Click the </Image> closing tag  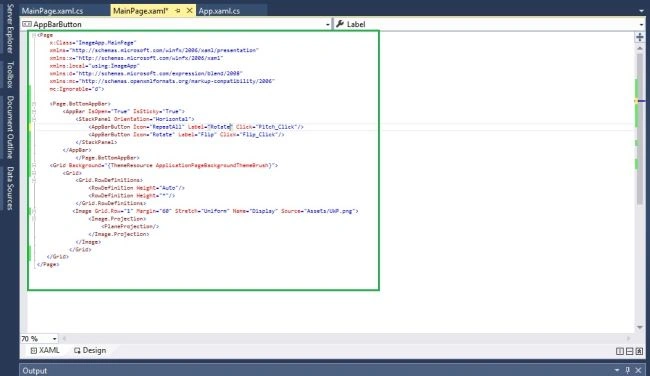click(88, 242)
